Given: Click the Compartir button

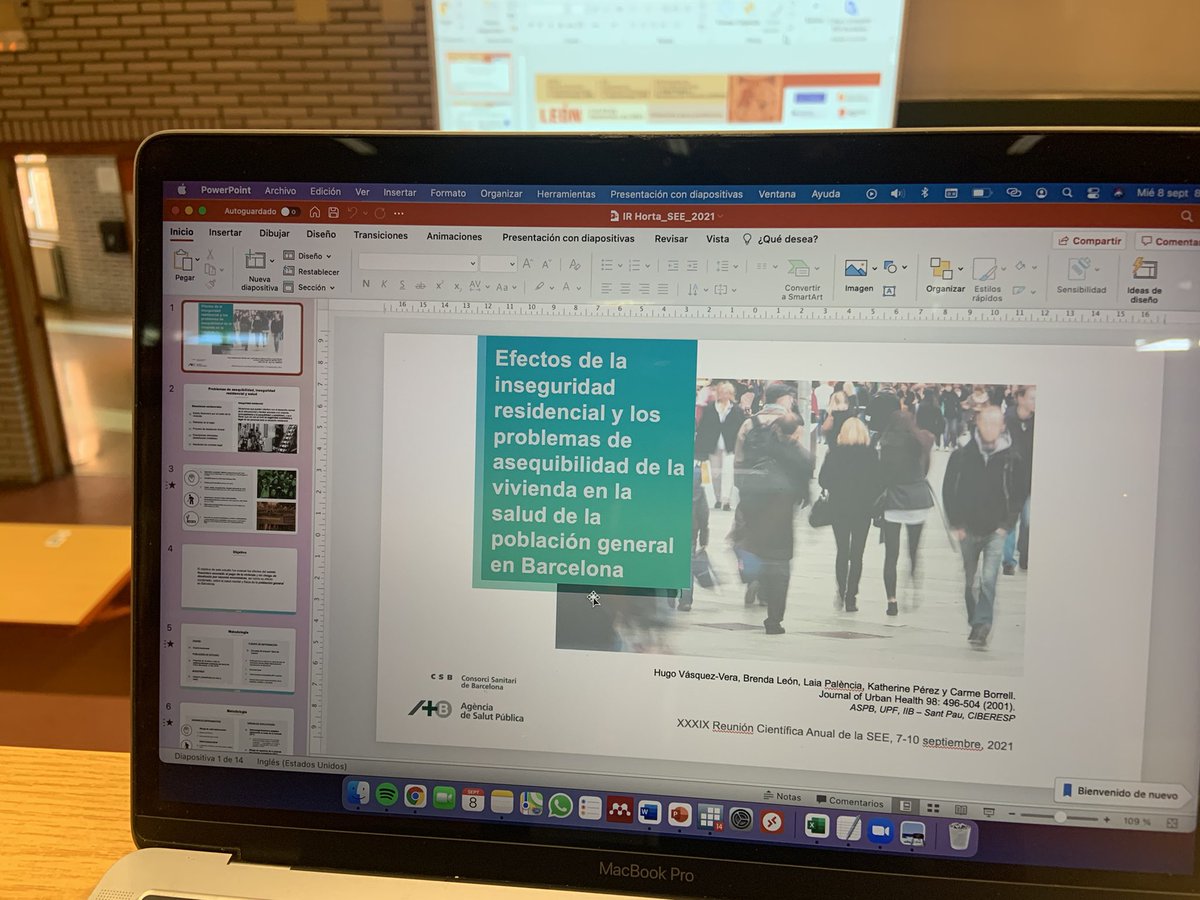Looking at the screenshot, I should click(1088, 240).
